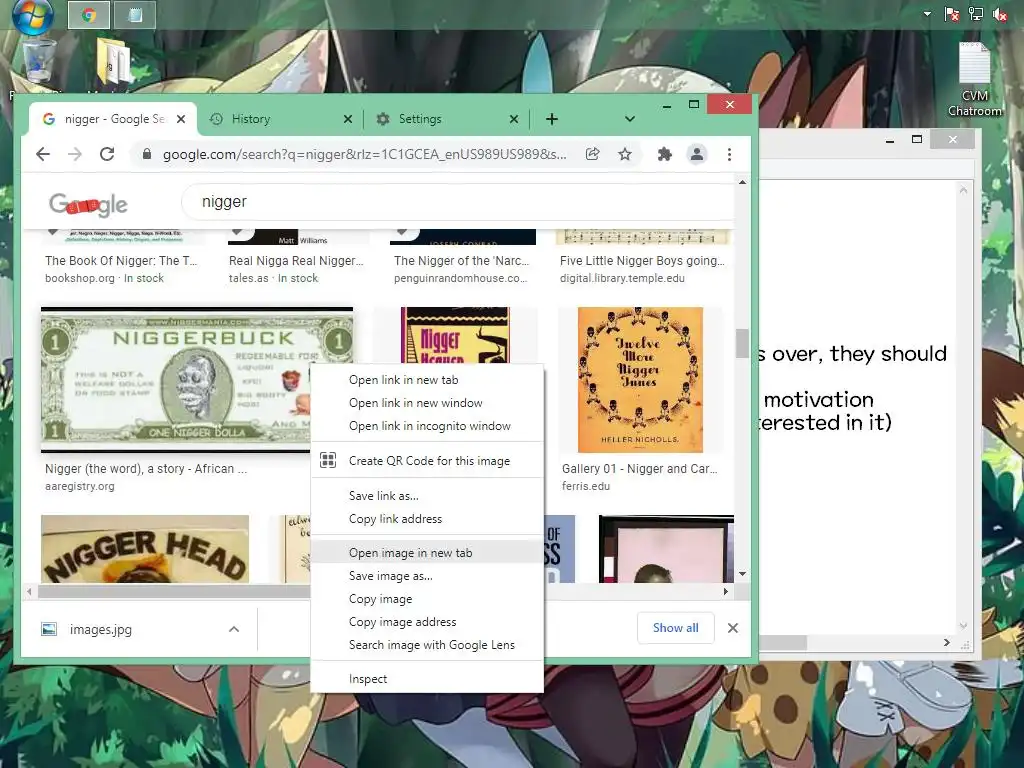Open the Chrome profile avatar
Viewport: 1024px width, 768px height.
(x=697, y=154)
